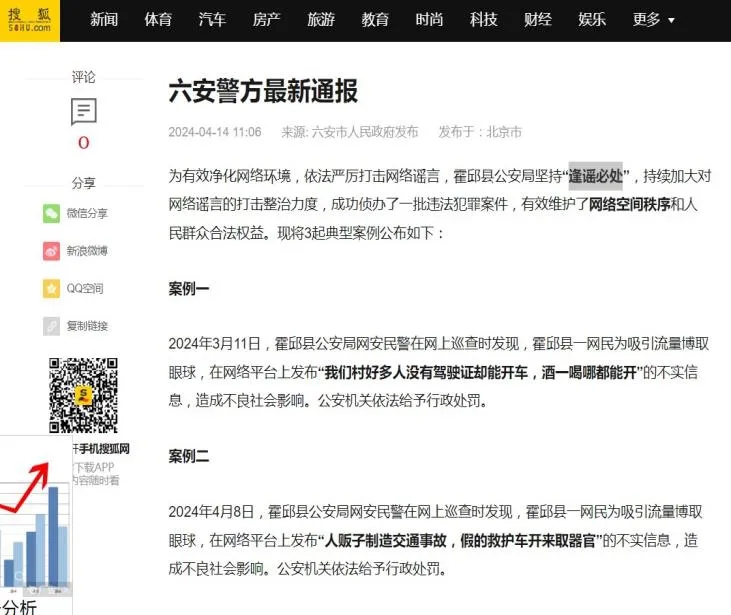This screenshot has height=615, width=731.
Task: Navigate to the 旅游 section
Action: [321, 20]
